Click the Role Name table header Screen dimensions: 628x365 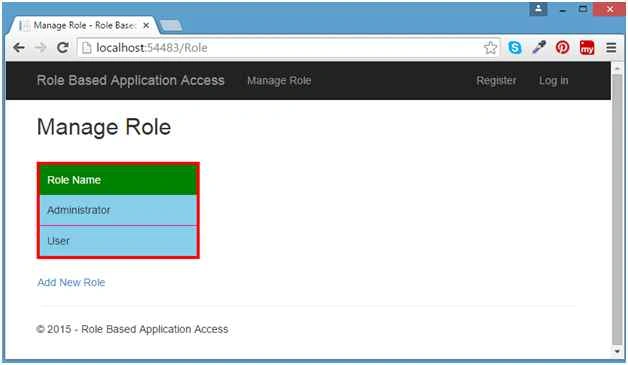[118, 180]
